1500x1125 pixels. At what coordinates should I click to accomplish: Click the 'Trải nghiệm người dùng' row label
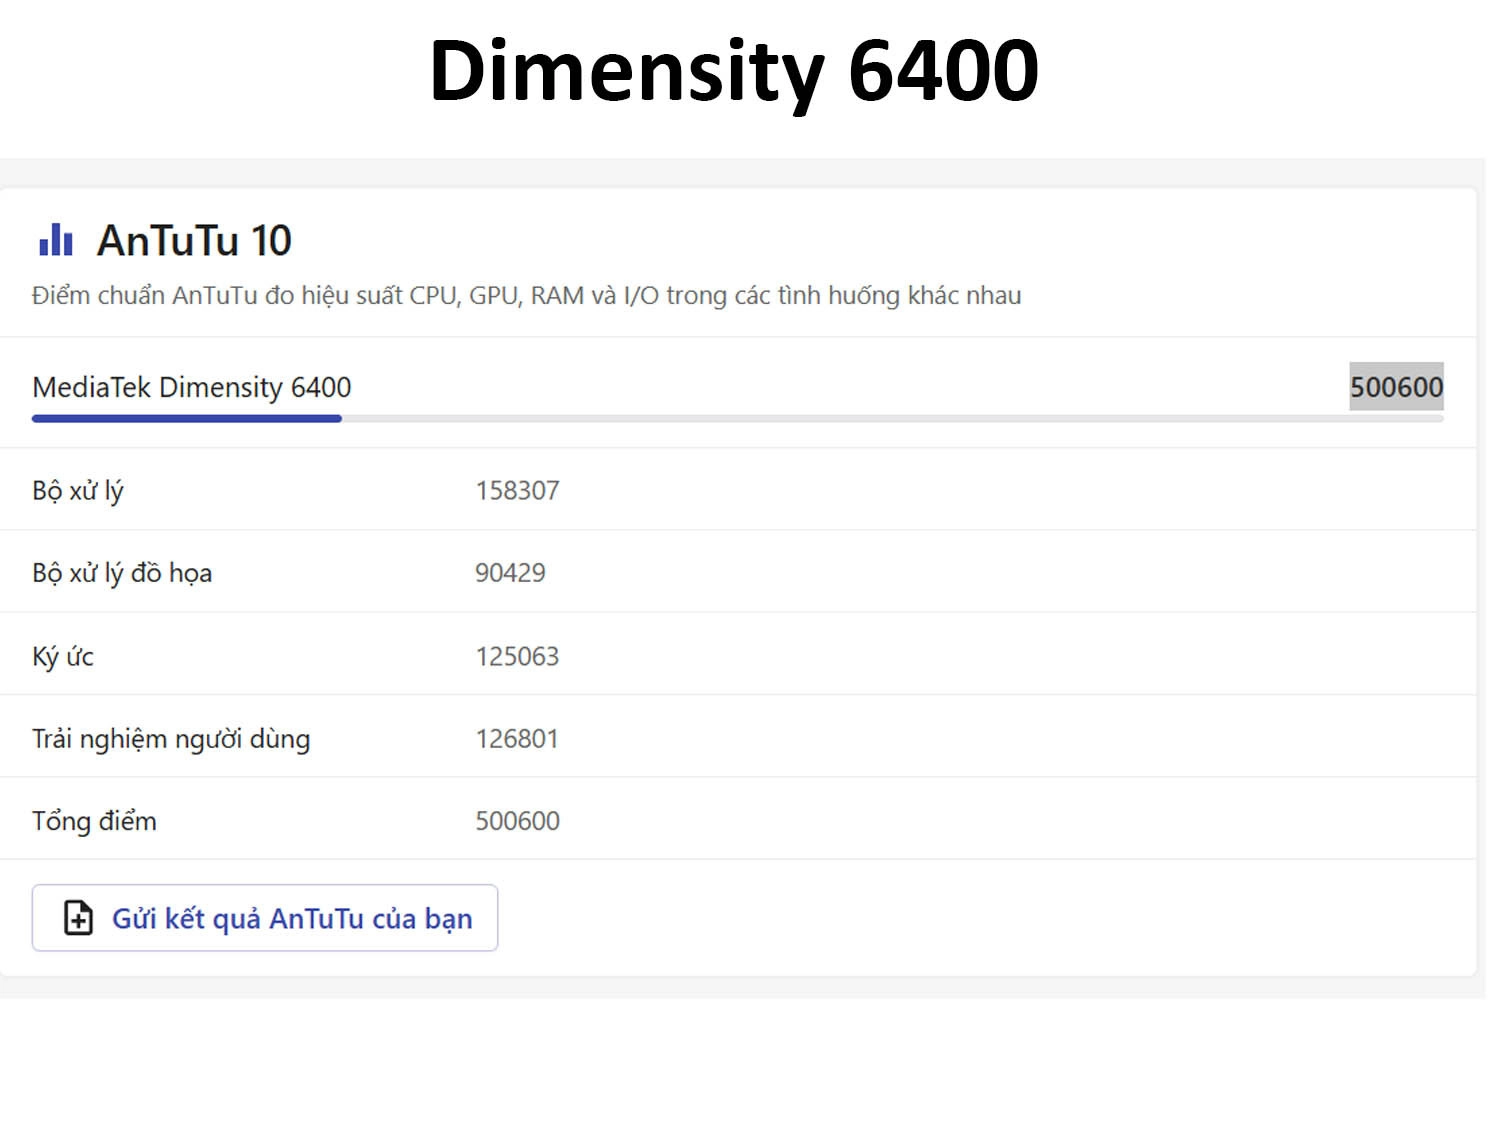click(171, 739)
